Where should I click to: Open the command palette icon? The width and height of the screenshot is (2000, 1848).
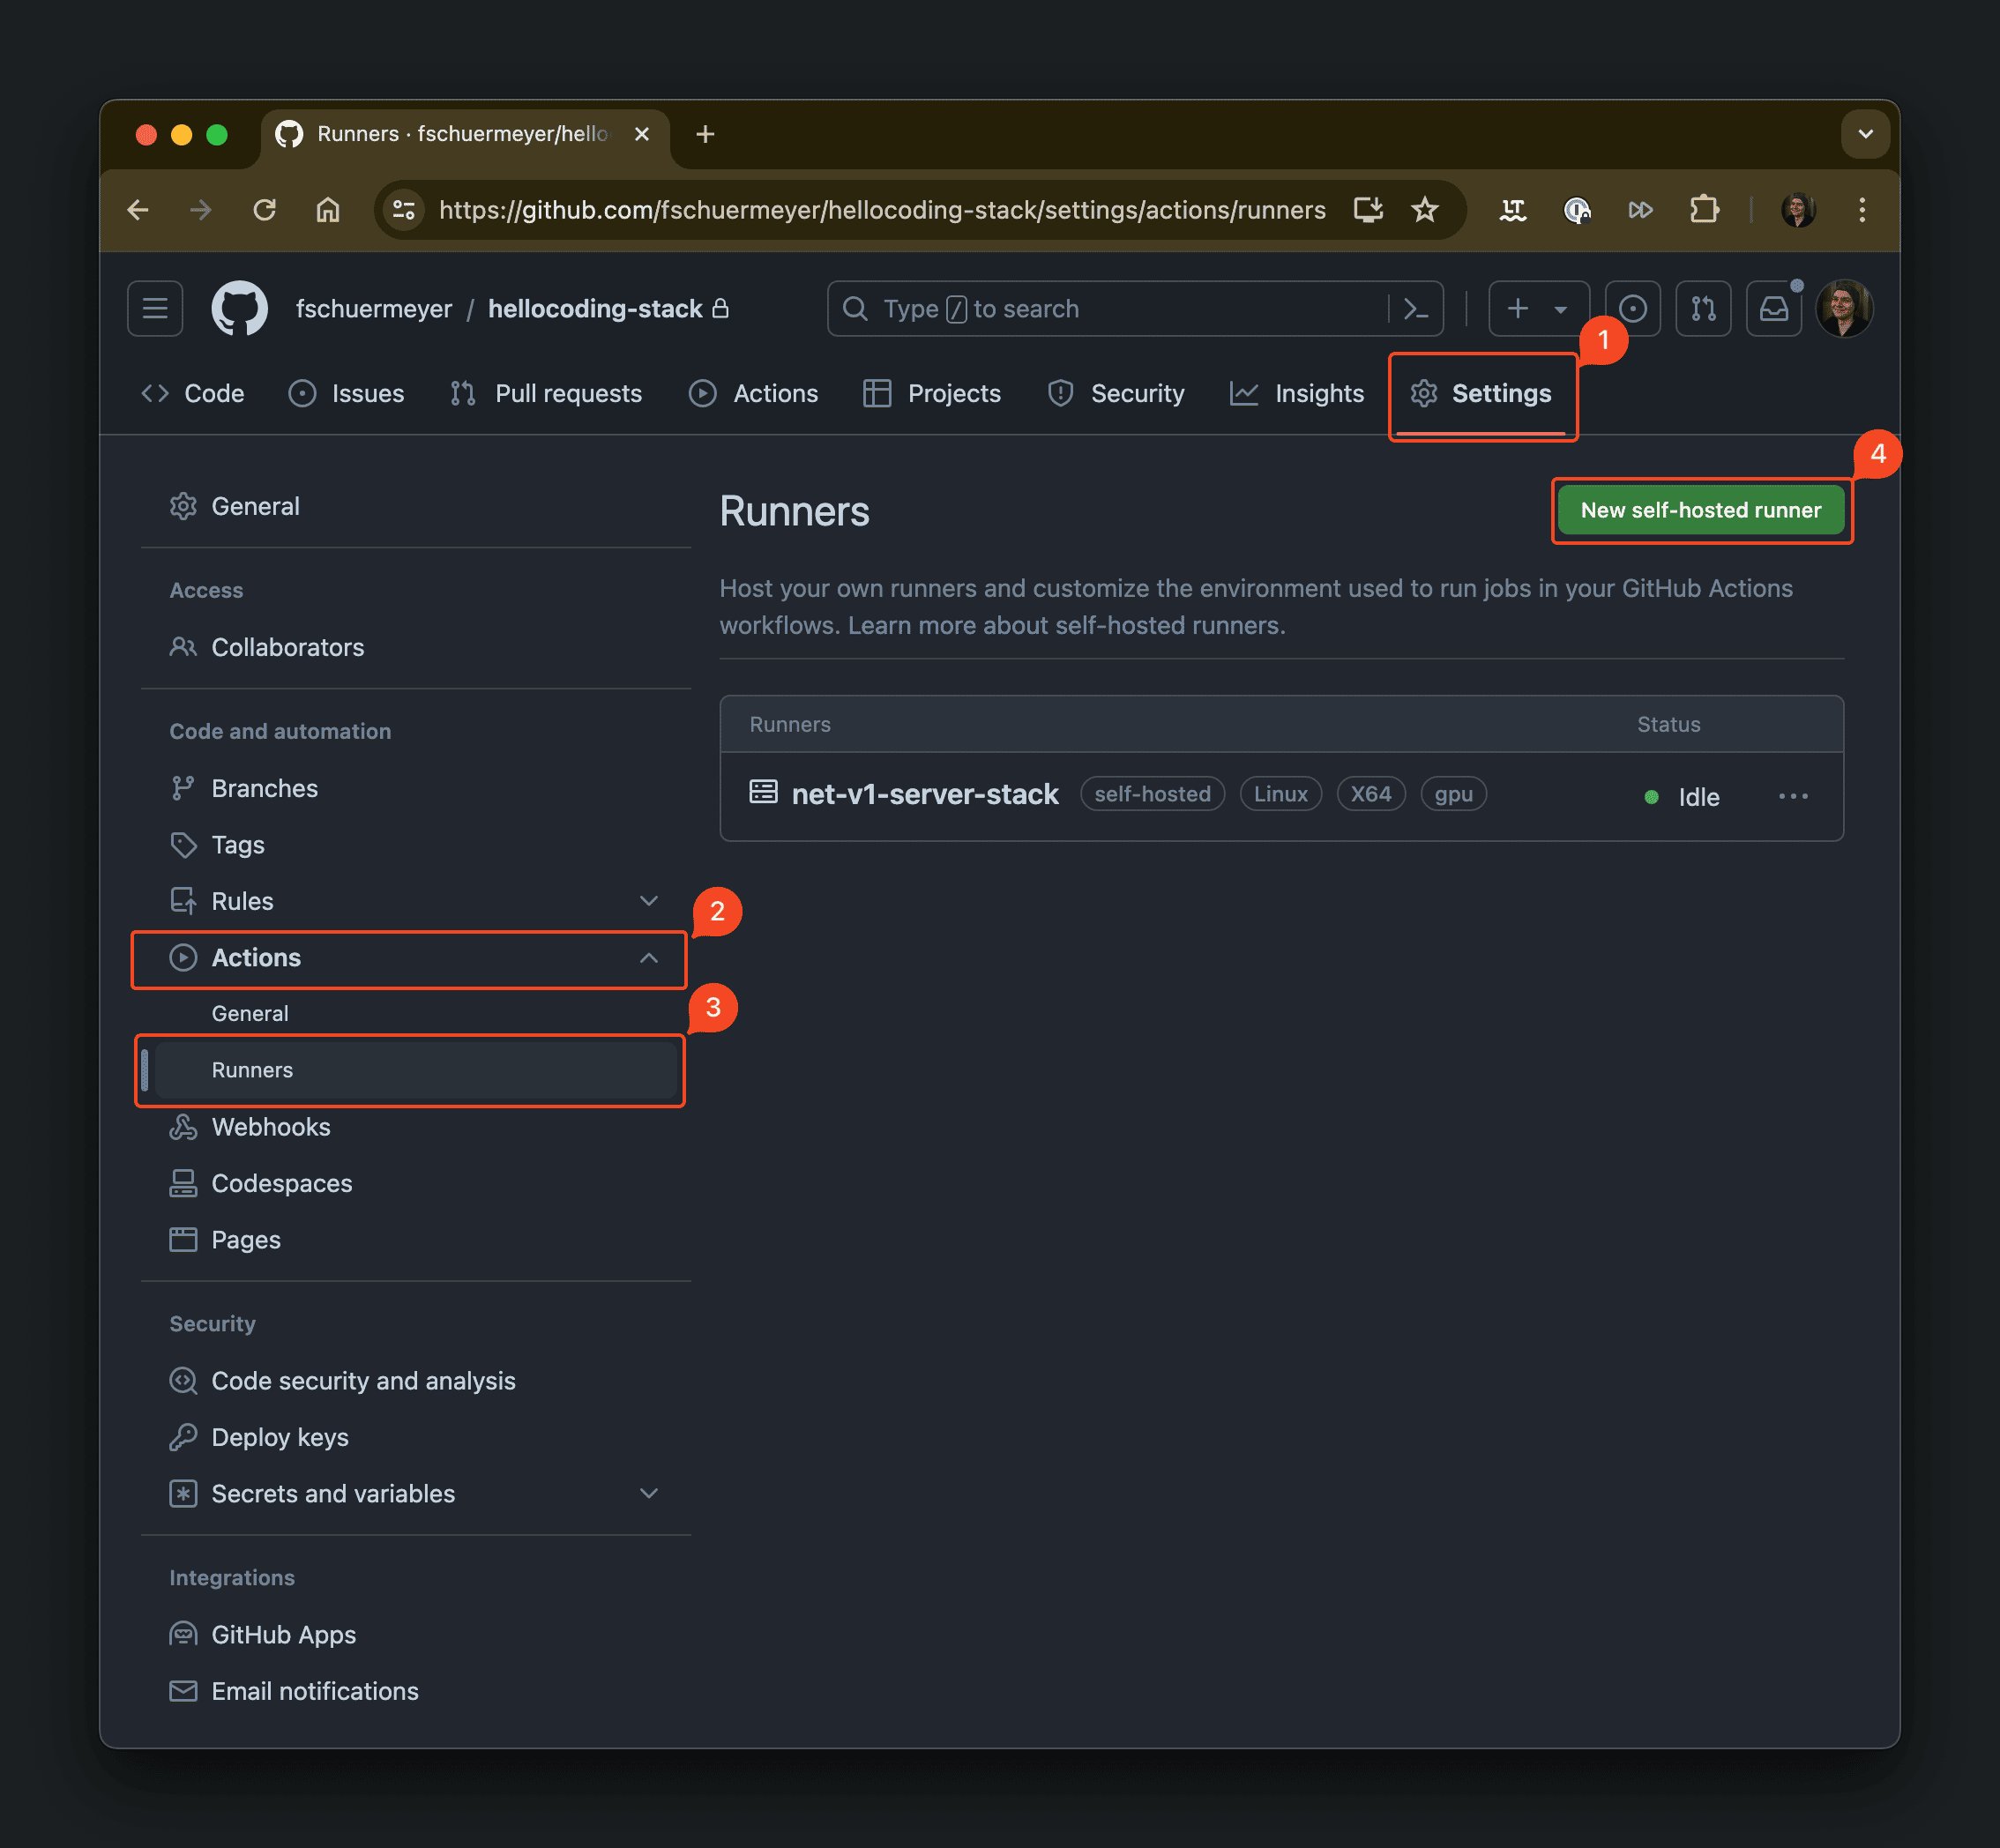coord(1416,309)
